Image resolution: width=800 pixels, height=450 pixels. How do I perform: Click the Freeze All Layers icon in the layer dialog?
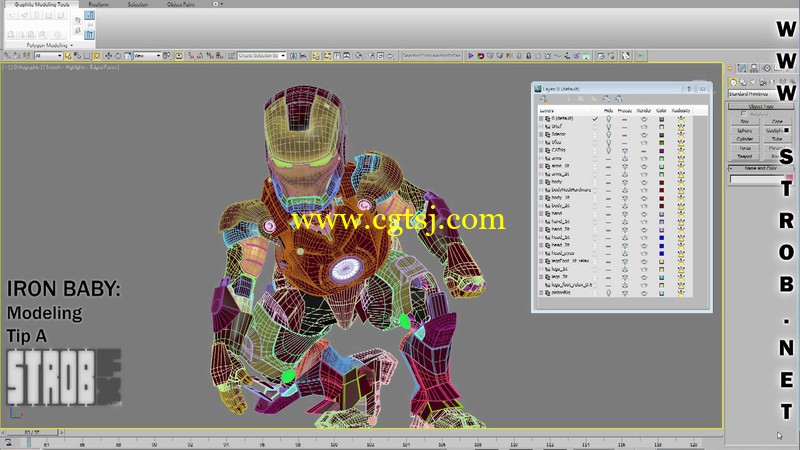[618, 99]
